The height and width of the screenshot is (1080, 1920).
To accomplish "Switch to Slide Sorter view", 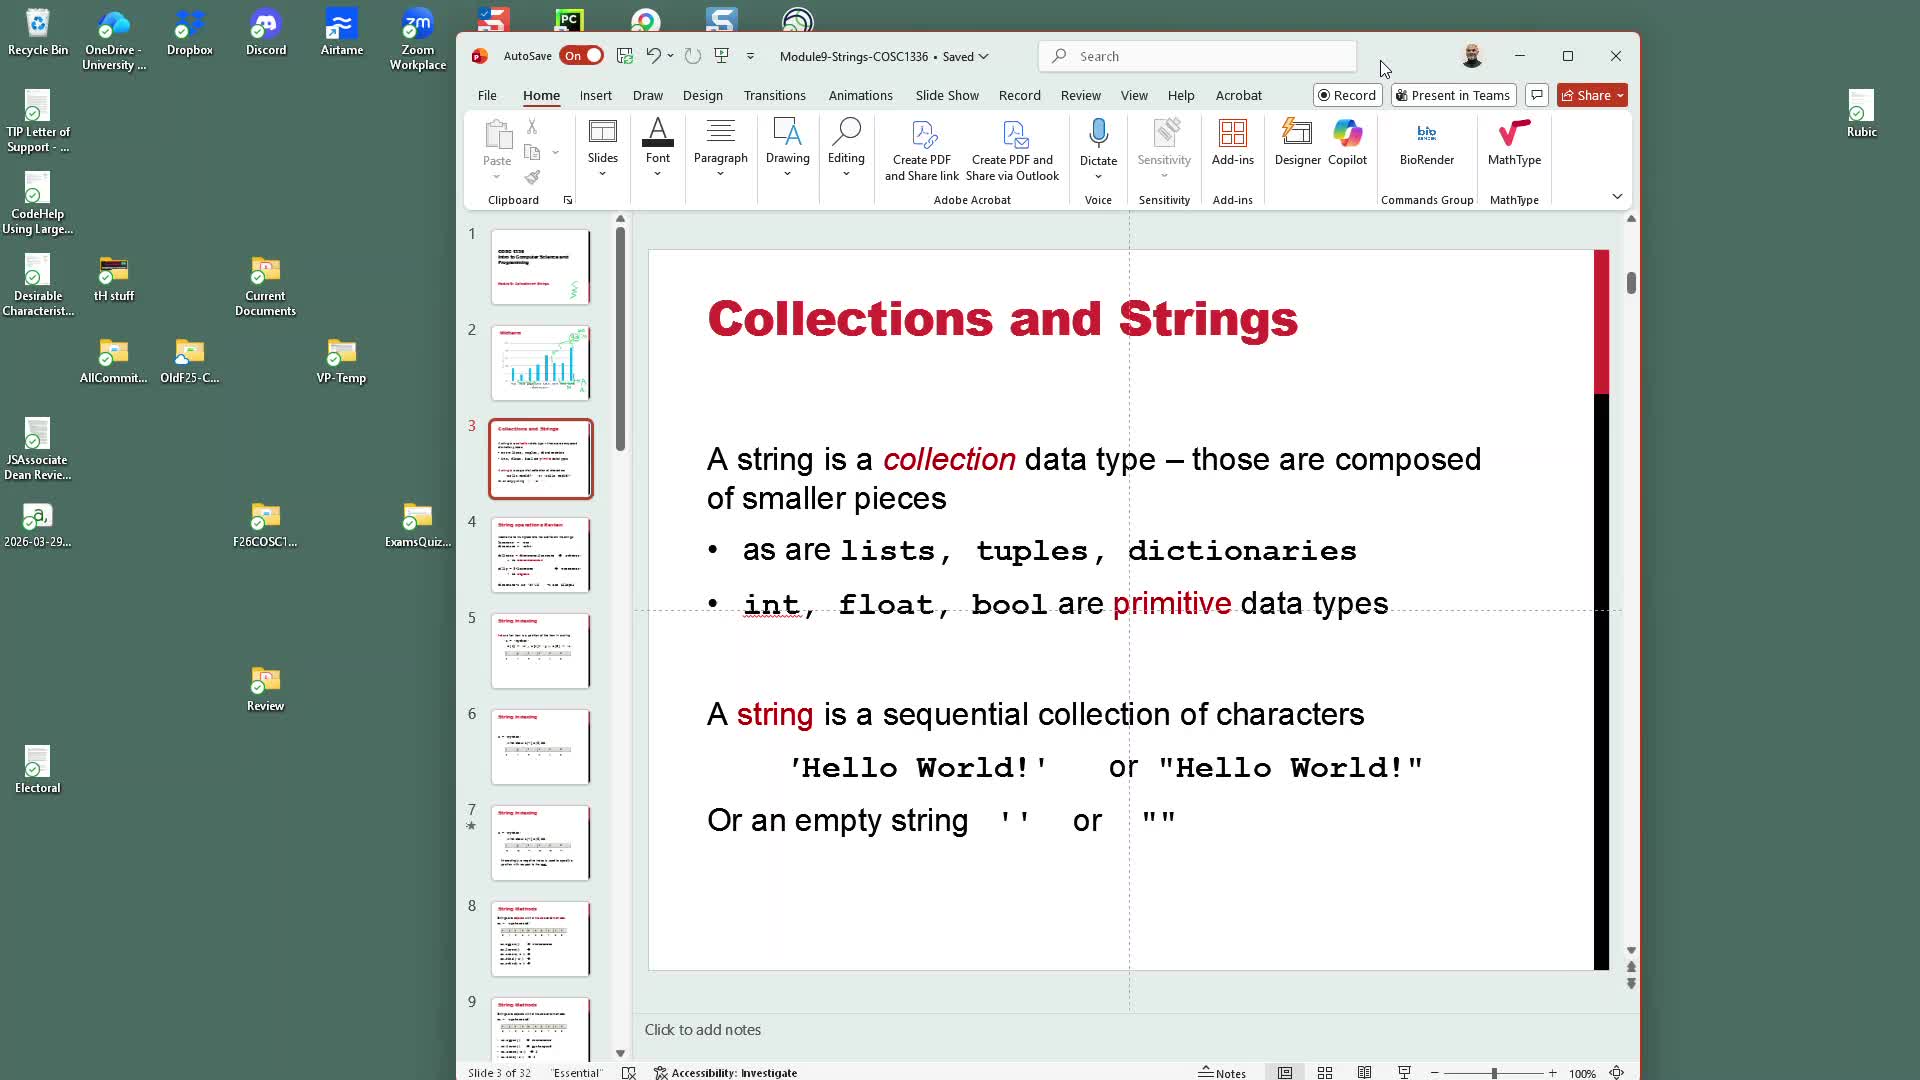I will tap(1325, 1072).
